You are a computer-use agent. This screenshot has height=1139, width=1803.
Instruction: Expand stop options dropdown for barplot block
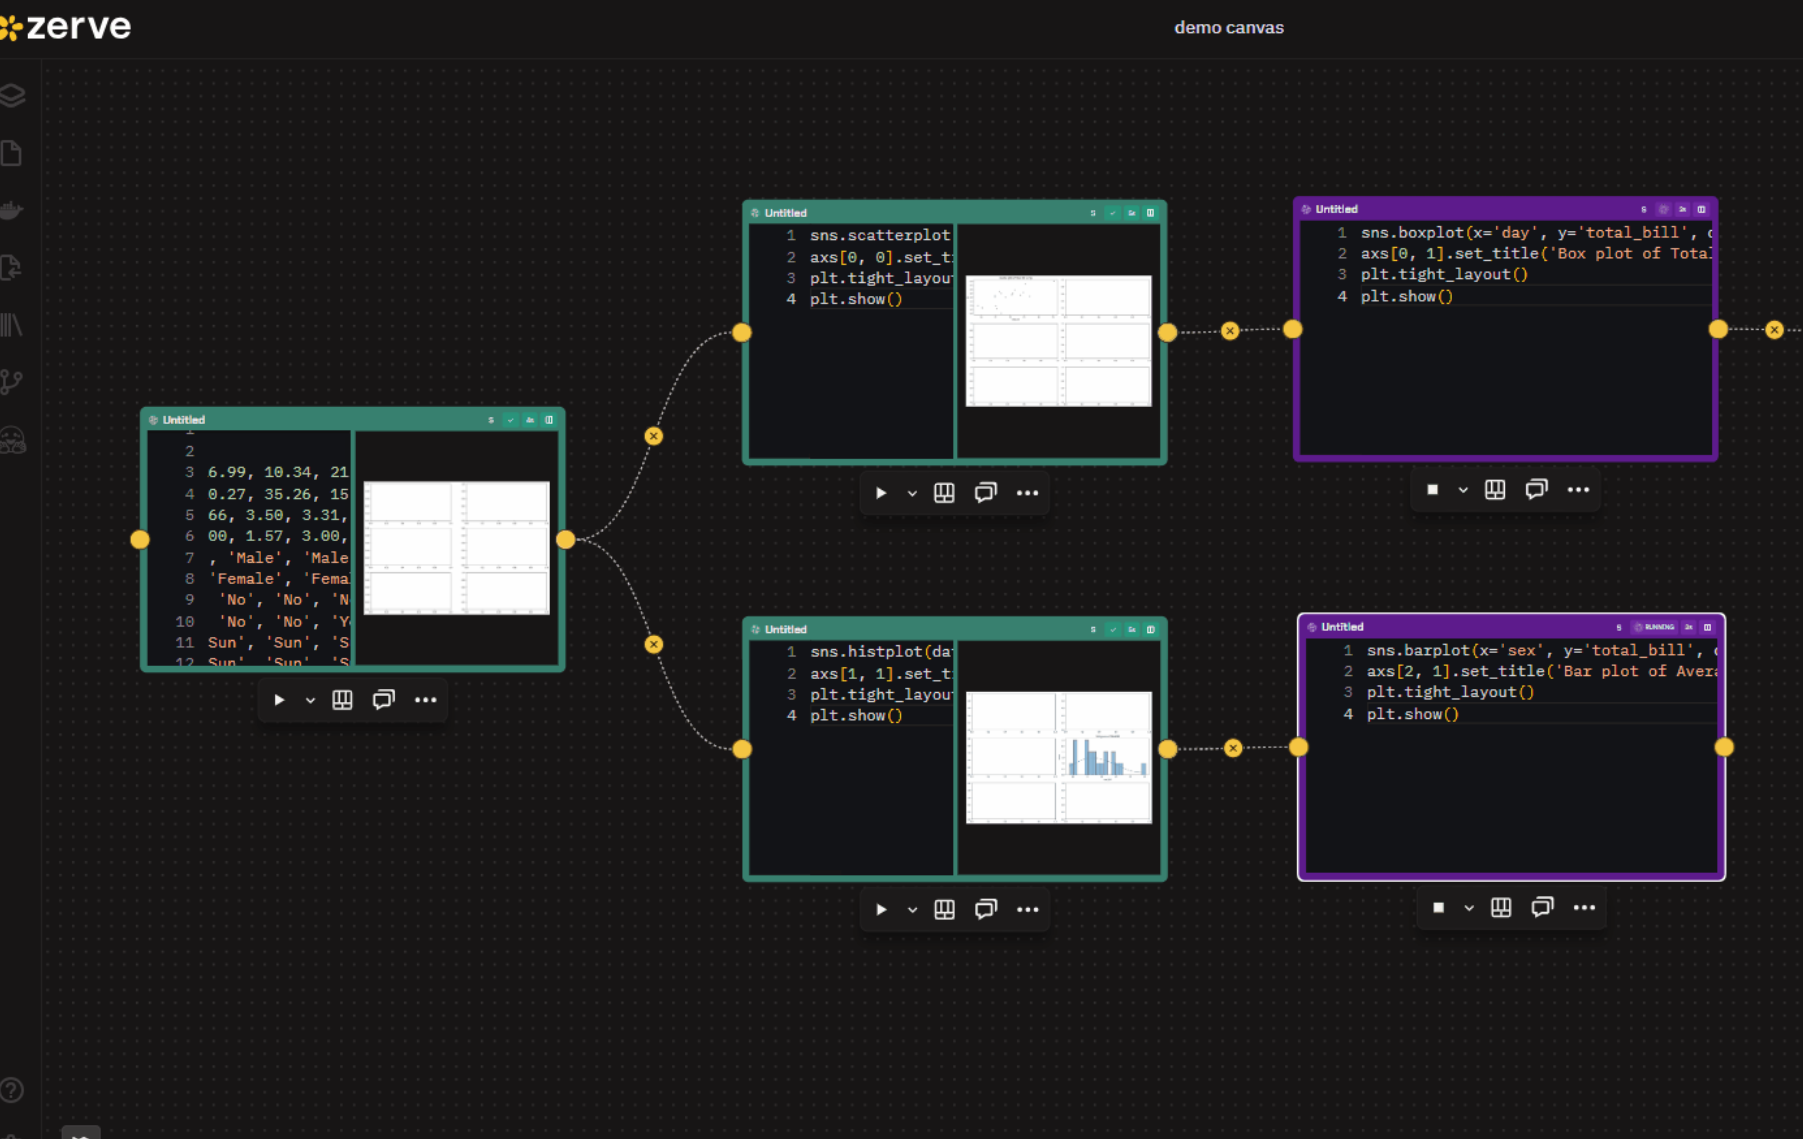(1469, 908)
